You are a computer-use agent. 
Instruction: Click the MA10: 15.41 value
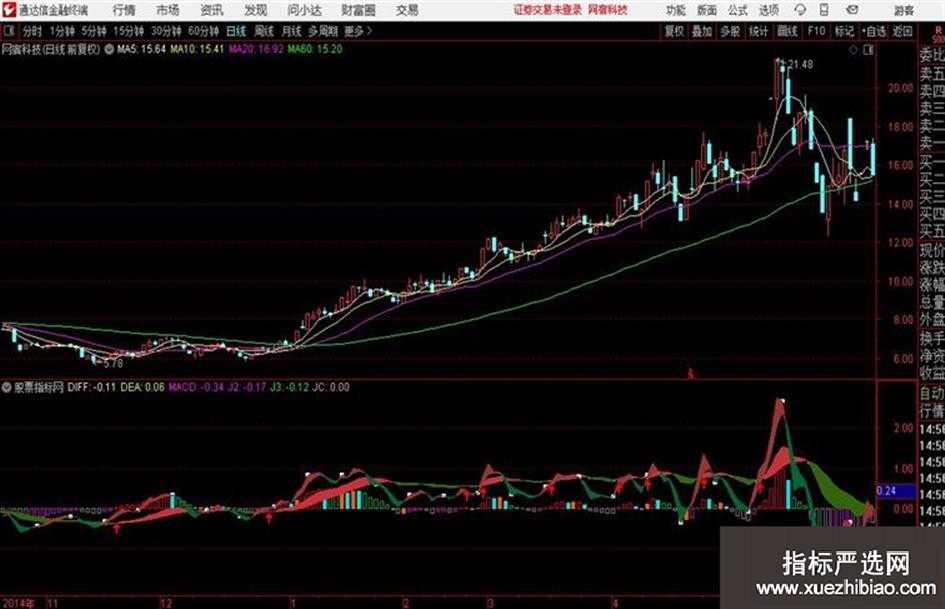[197, 49]
